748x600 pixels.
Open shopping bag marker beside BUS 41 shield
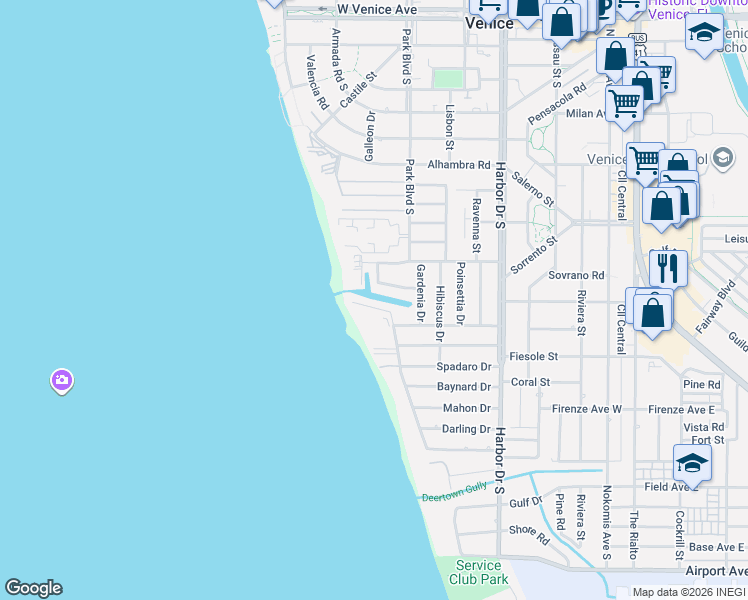(615, 58)
